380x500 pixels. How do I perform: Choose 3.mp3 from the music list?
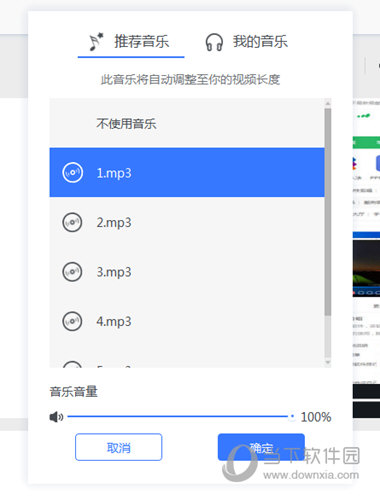click(187, 272)
